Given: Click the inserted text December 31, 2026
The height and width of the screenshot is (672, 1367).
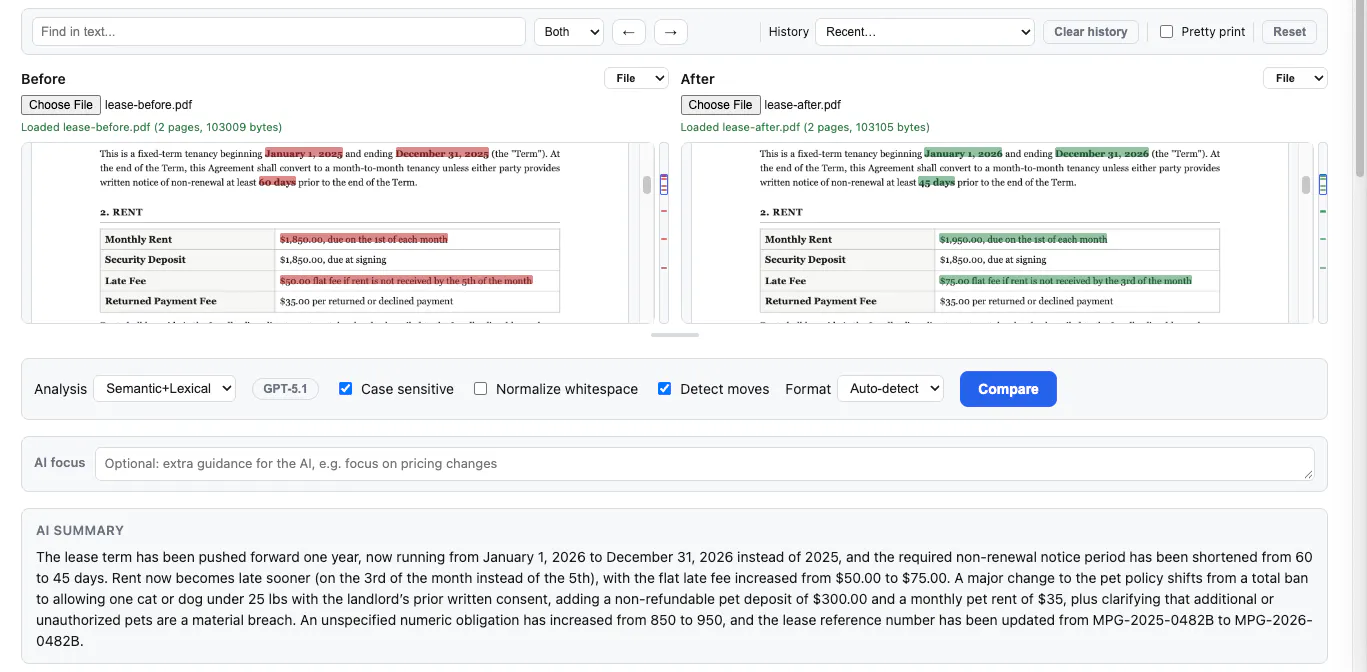Looking at the screenshot, I should point(1102,154).
